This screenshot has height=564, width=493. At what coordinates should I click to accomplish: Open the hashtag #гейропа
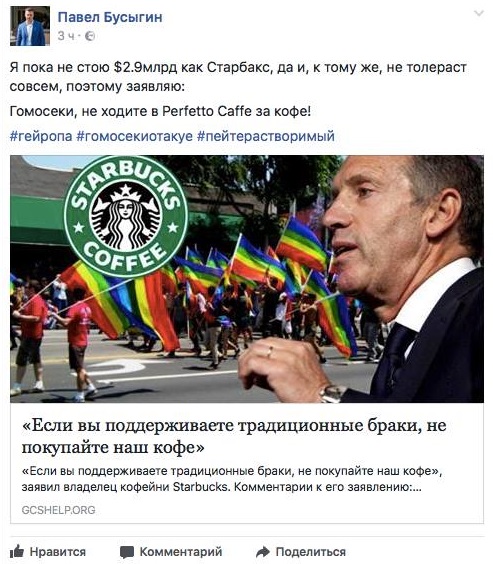41,136
